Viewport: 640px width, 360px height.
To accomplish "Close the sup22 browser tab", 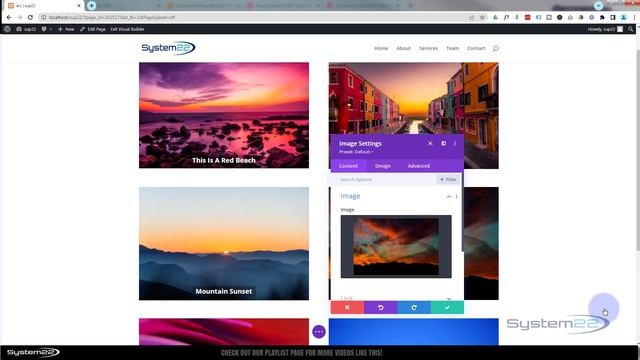I will coord(79,6).
